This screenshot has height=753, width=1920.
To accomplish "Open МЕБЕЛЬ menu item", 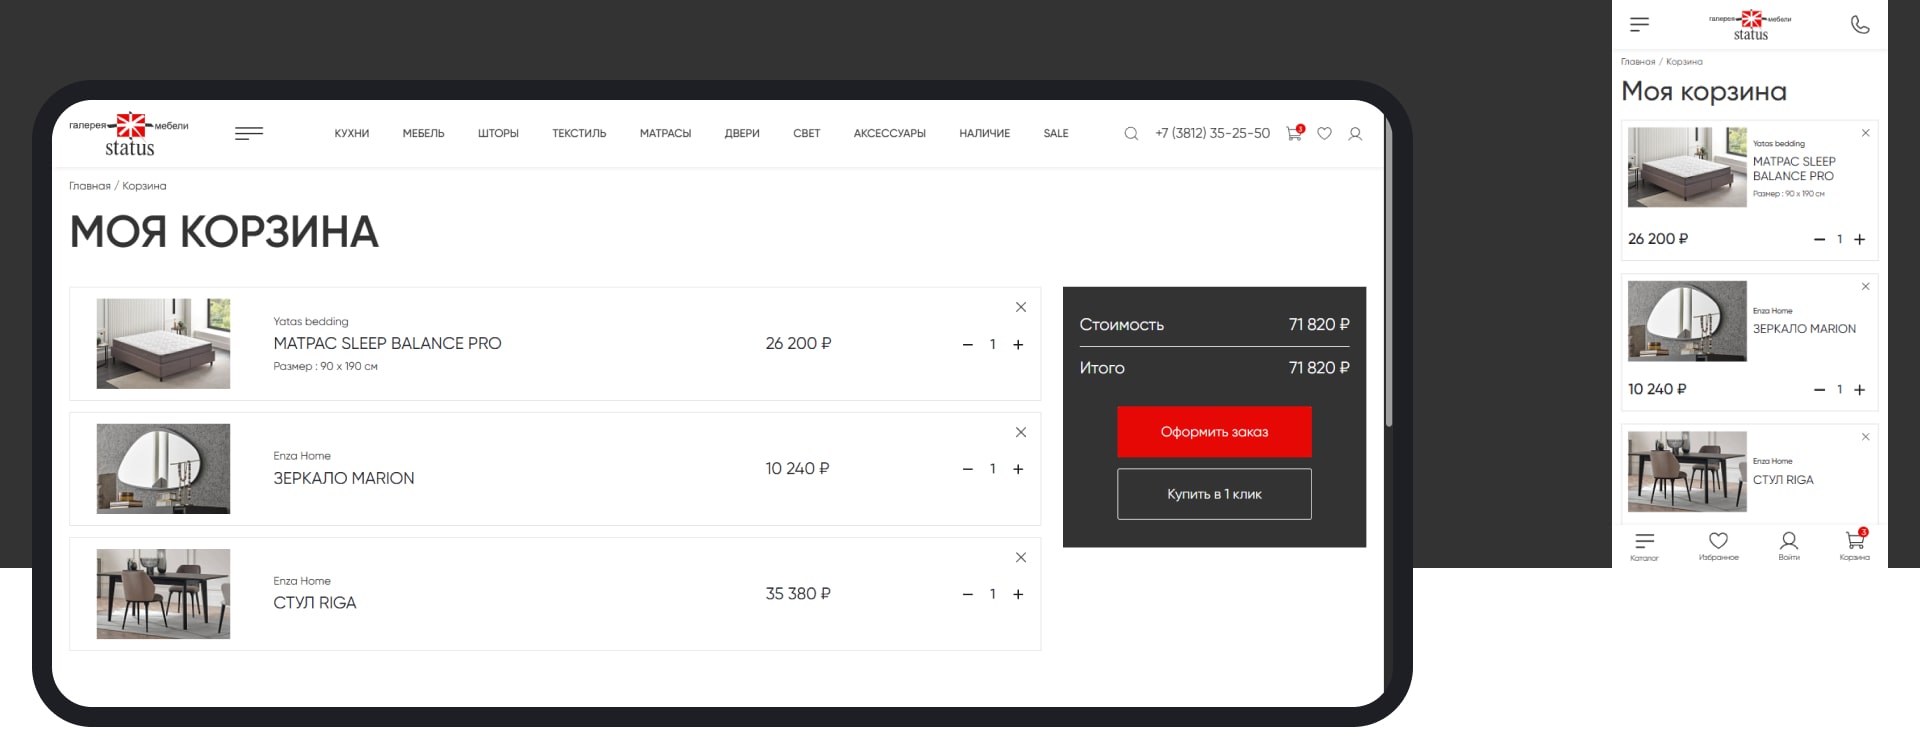I will coord(423,133).
